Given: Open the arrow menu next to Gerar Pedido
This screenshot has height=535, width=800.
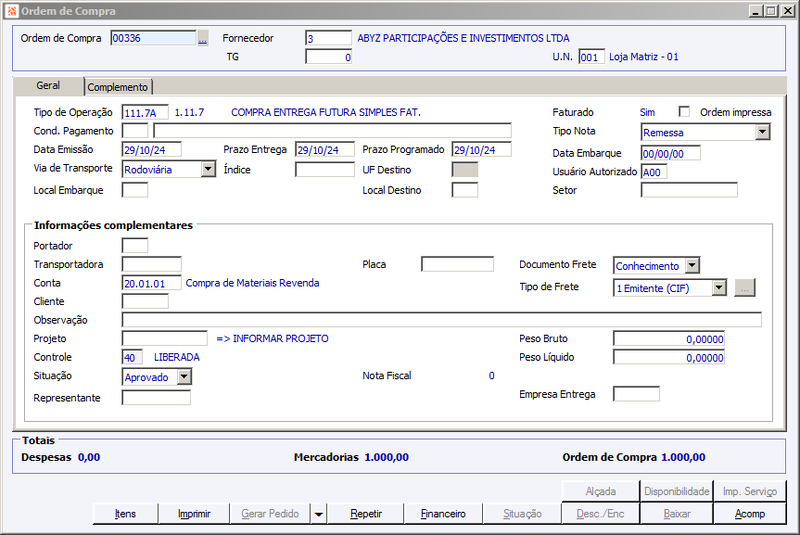Looking at the screenshot, I should 318,514.
